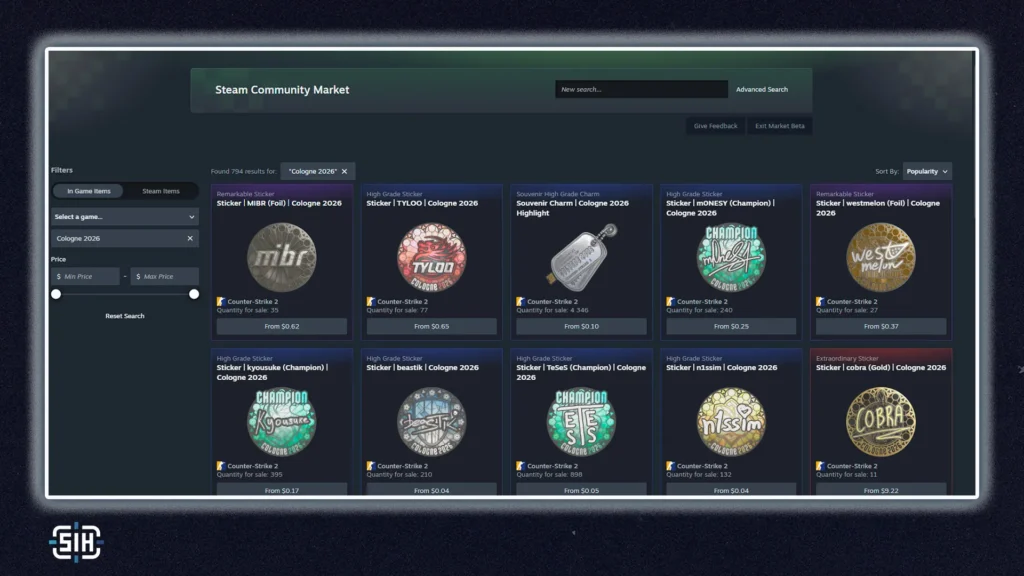Open the m0NESY Champion sticker image
The image size is (1024, 576).
[731, 257]
